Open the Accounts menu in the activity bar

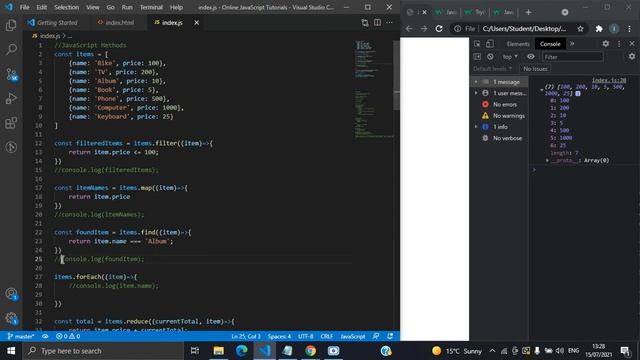(11, 294)
